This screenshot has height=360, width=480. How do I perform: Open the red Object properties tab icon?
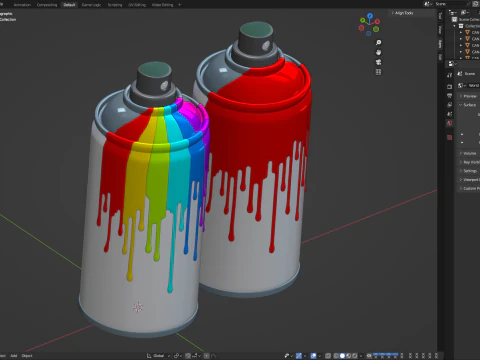tap(449, 137)
